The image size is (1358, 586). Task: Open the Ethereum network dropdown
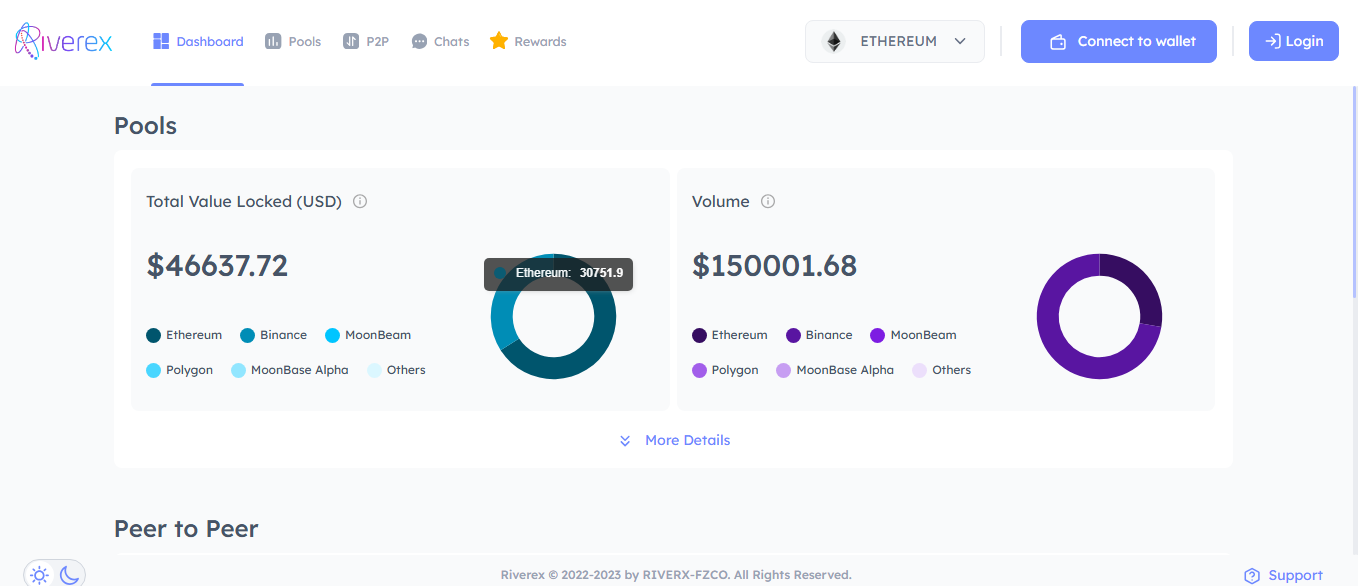pos(895,42)
